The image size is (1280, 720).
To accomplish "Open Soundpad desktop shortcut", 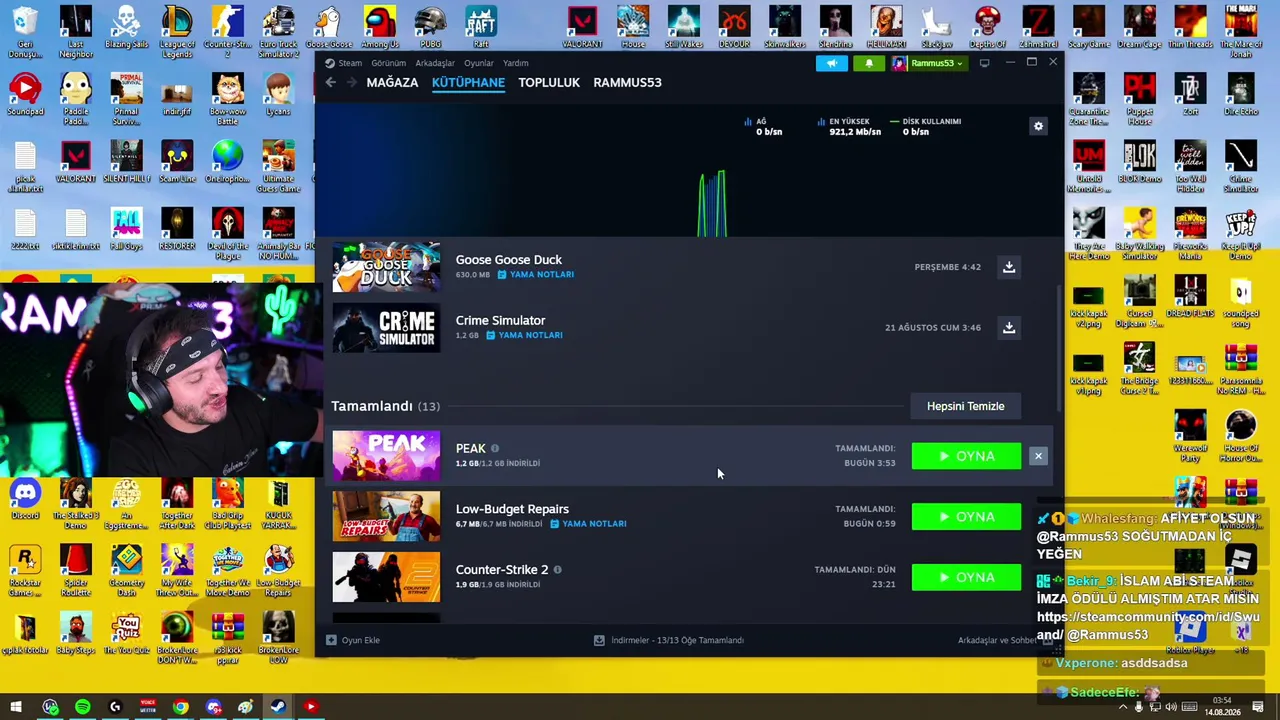I will (25, 95).
